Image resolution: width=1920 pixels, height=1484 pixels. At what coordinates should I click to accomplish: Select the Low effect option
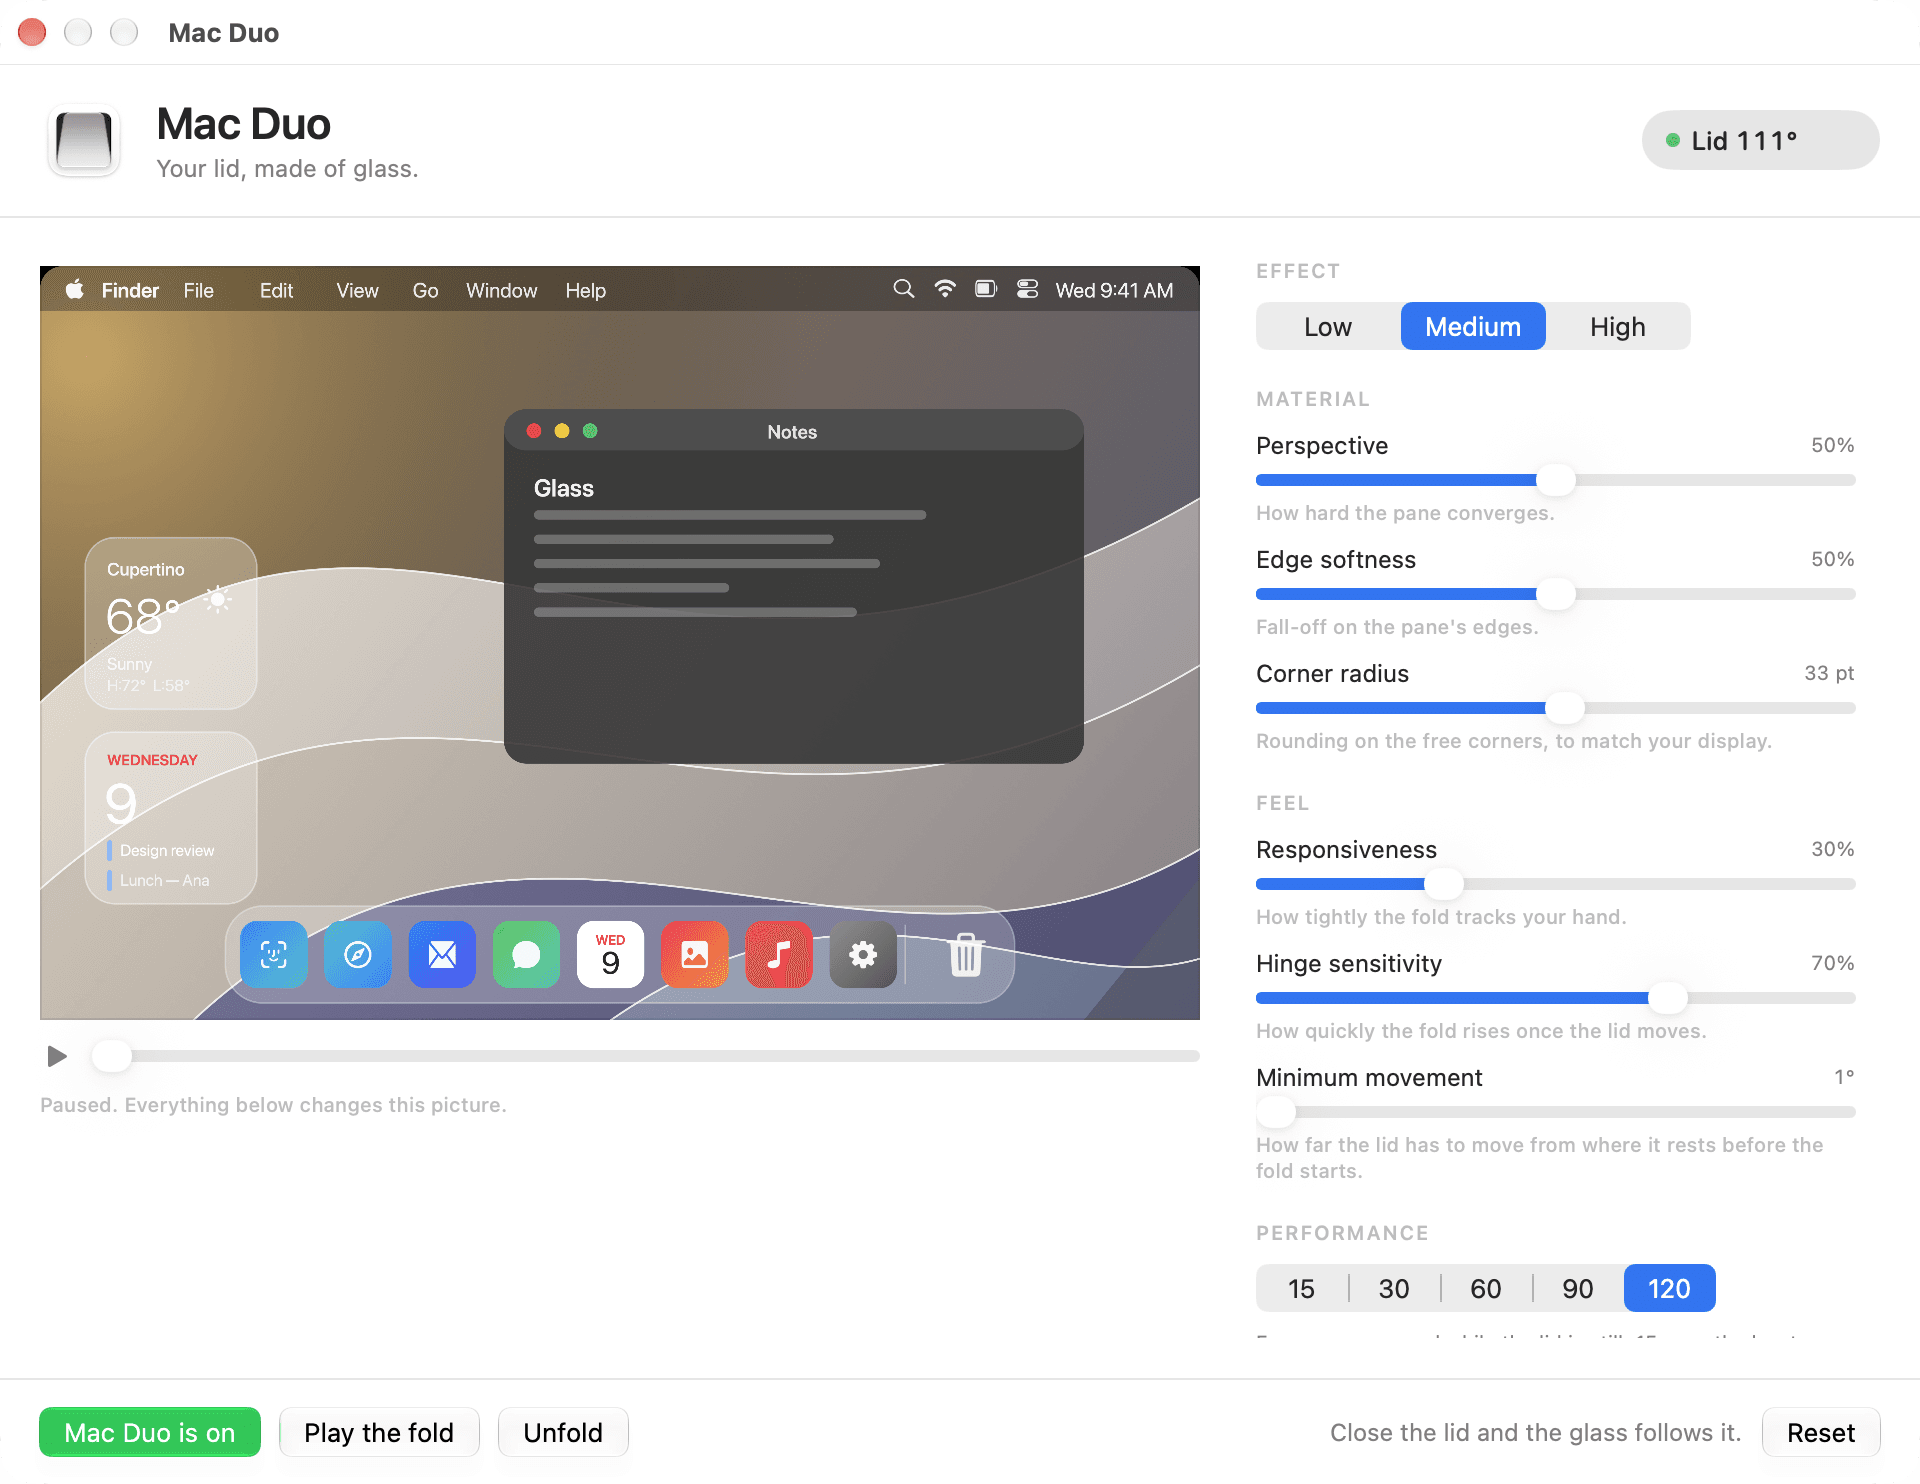[x=1328, y=326]
